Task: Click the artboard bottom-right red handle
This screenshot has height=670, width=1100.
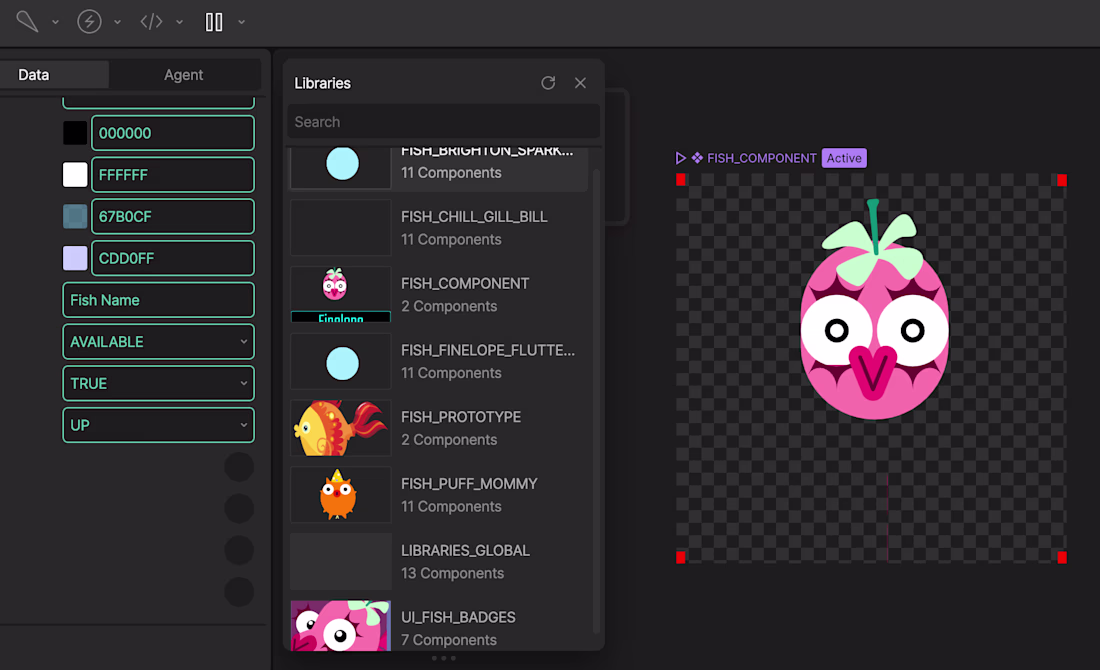Action: (x=1062, y=557)
